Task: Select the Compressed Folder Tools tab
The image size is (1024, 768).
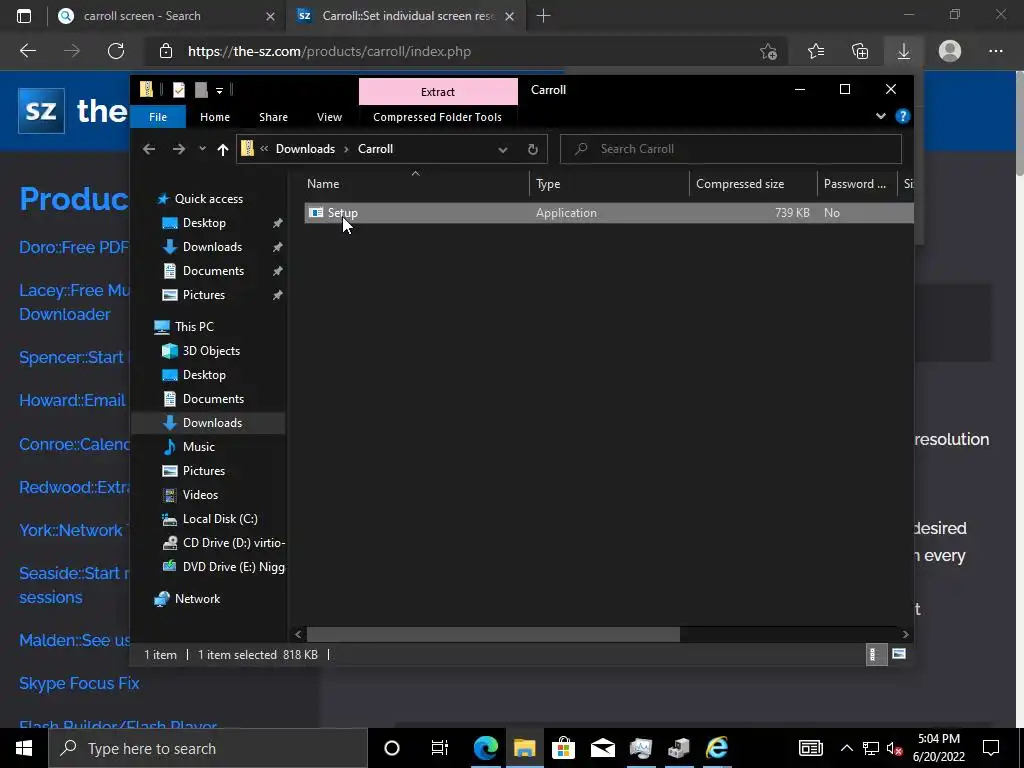Action: click(x=438, y=117)
